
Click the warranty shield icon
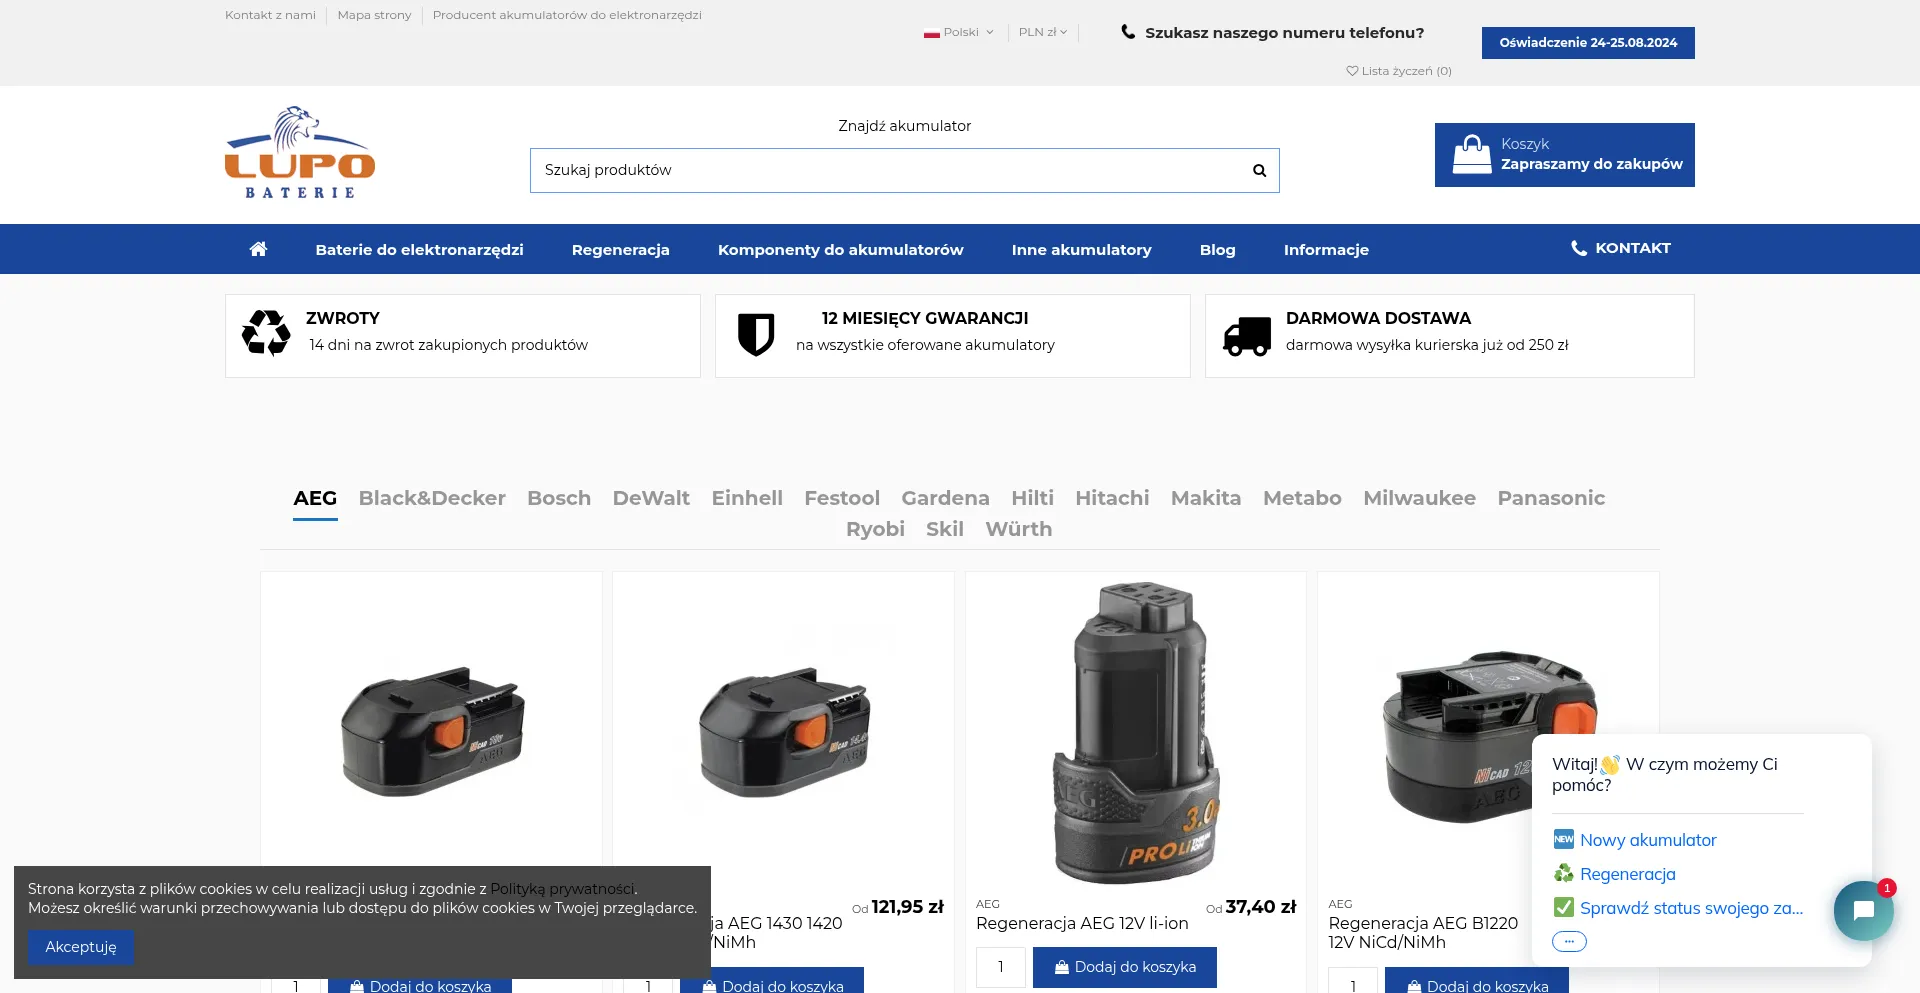tap(756, 334)
